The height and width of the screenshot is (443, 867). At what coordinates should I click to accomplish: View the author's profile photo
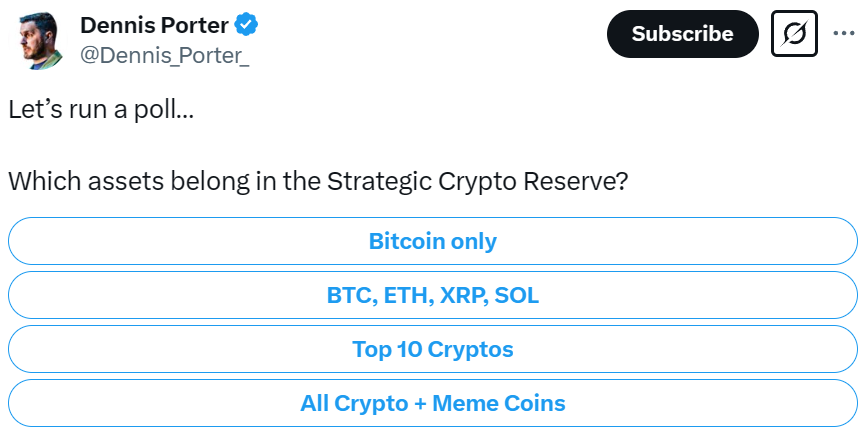40,41
